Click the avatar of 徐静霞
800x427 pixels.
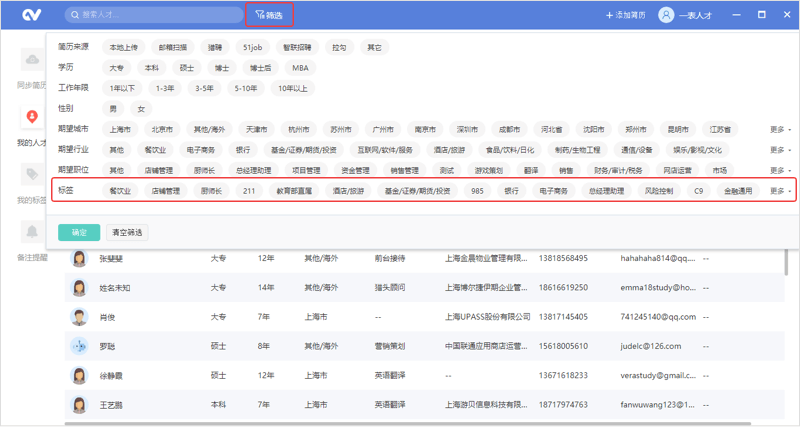coord(79,375)
